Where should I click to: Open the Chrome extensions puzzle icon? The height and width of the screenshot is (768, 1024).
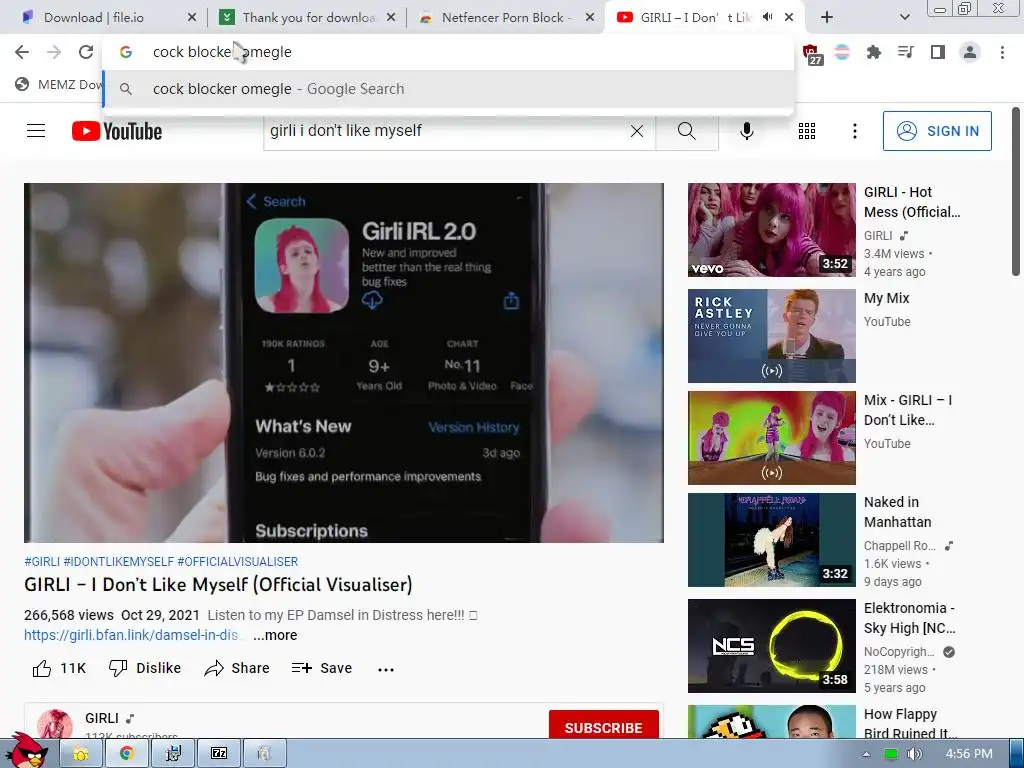[x=873, y=52]
